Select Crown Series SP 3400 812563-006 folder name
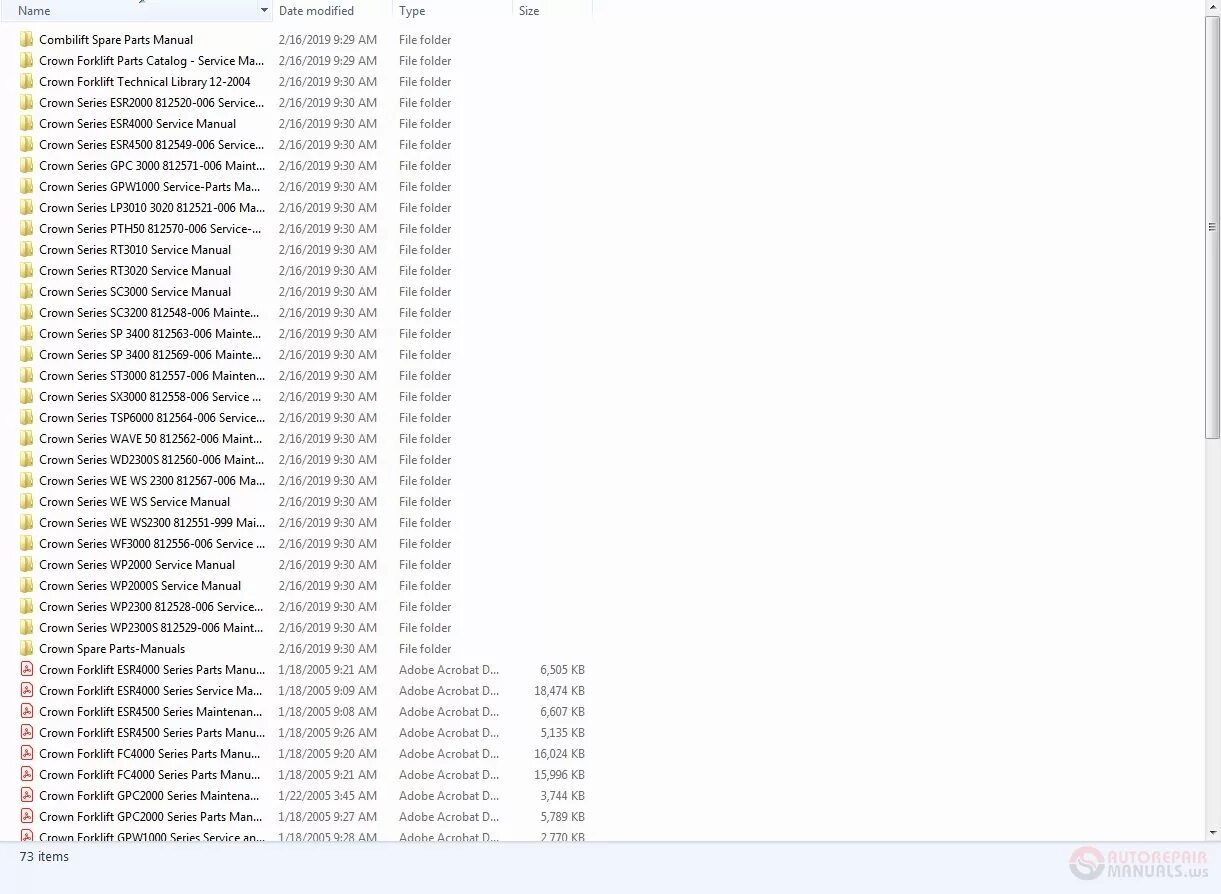Image resolution: width=1221 pixels, height=894 pixels. tap(150, 334)
